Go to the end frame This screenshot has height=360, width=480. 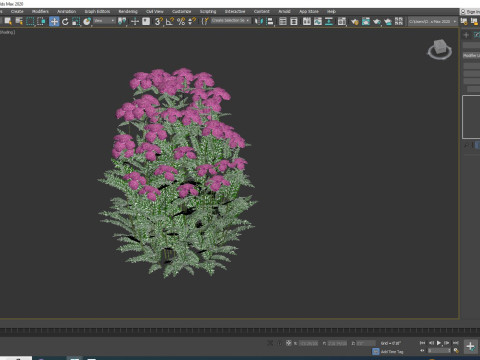[x=455, y=343]
